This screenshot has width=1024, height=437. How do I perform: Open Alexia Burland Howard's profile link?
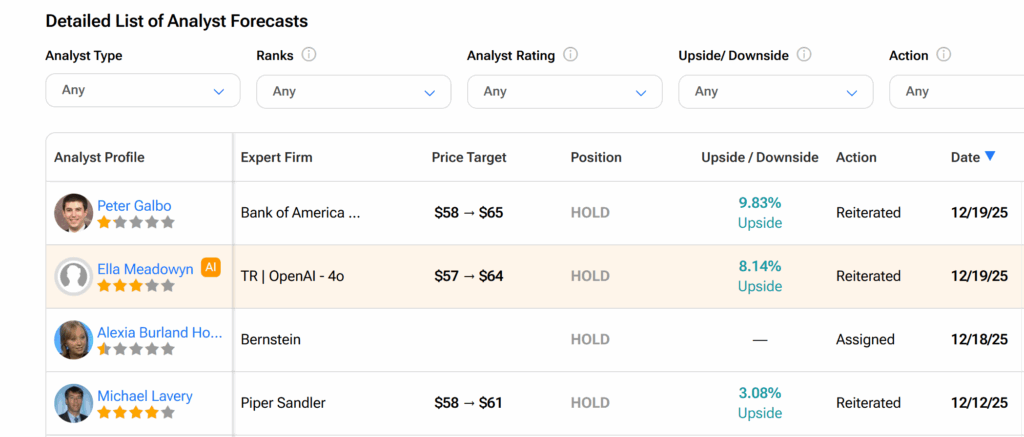pos(157,332)
